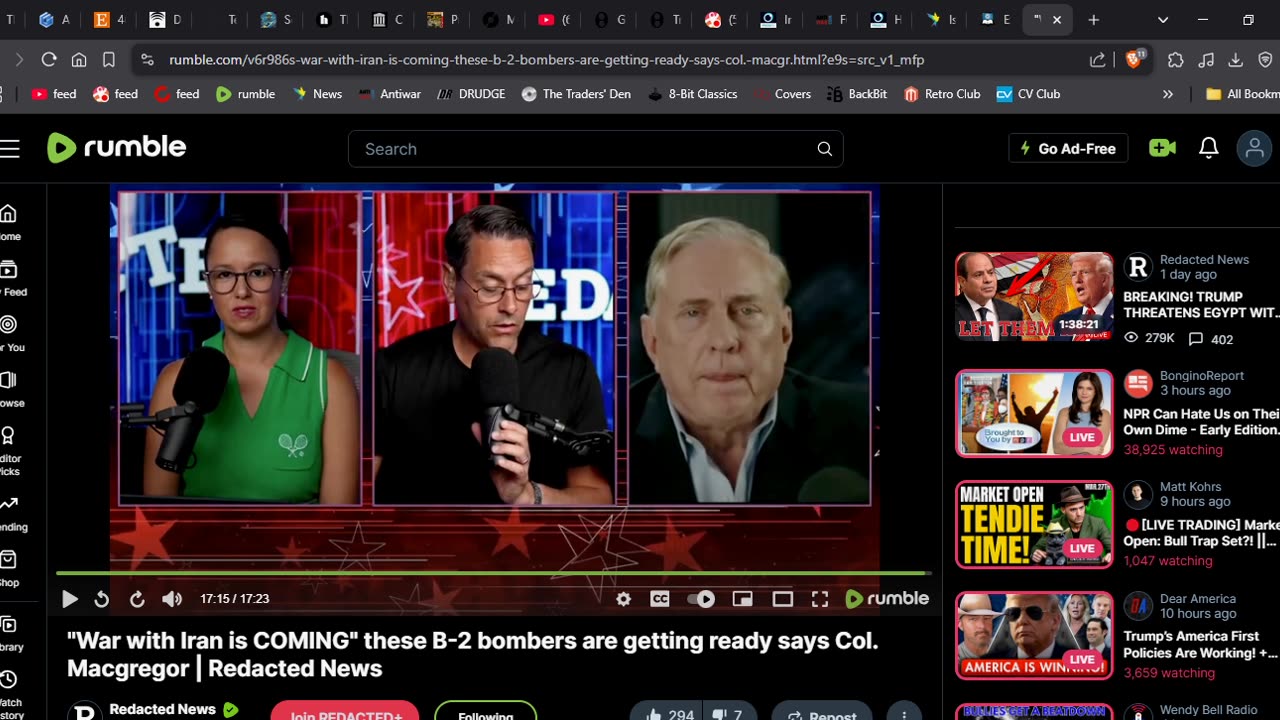The height and width of the screenshot is (720, 1280).
Task: Switch to theater mode
Action: [783, 599]
